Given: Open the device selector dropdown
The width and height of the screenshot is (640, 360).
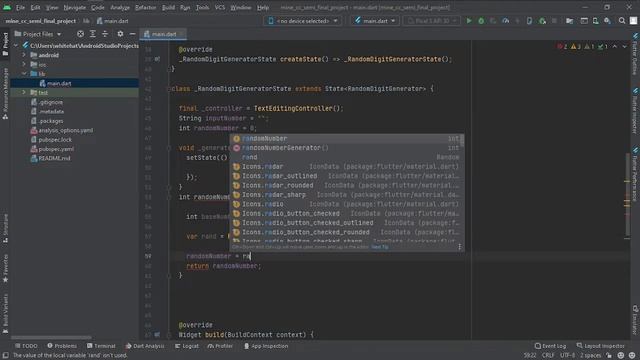Looking at the screenshot, I should (303, 21).
